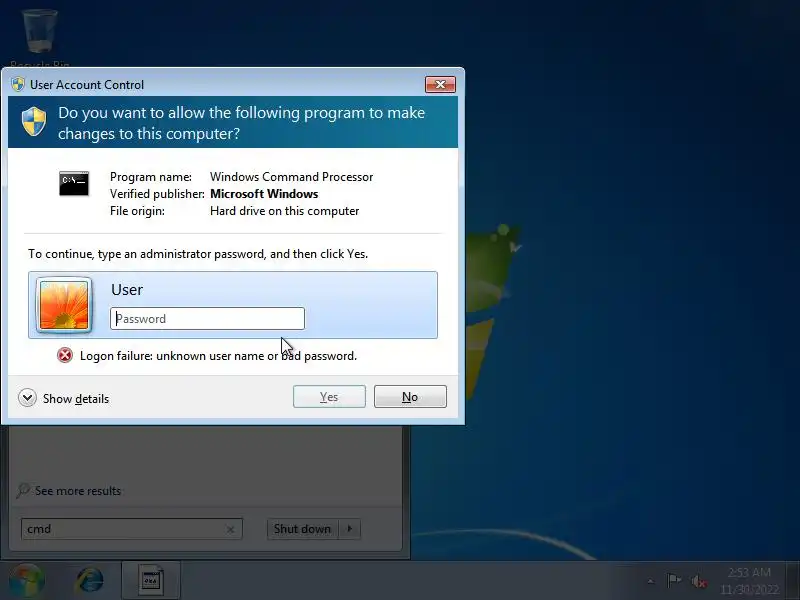Click the No button in UAC dialog
This screenshot has height=600, width=800.
point(410,396)
